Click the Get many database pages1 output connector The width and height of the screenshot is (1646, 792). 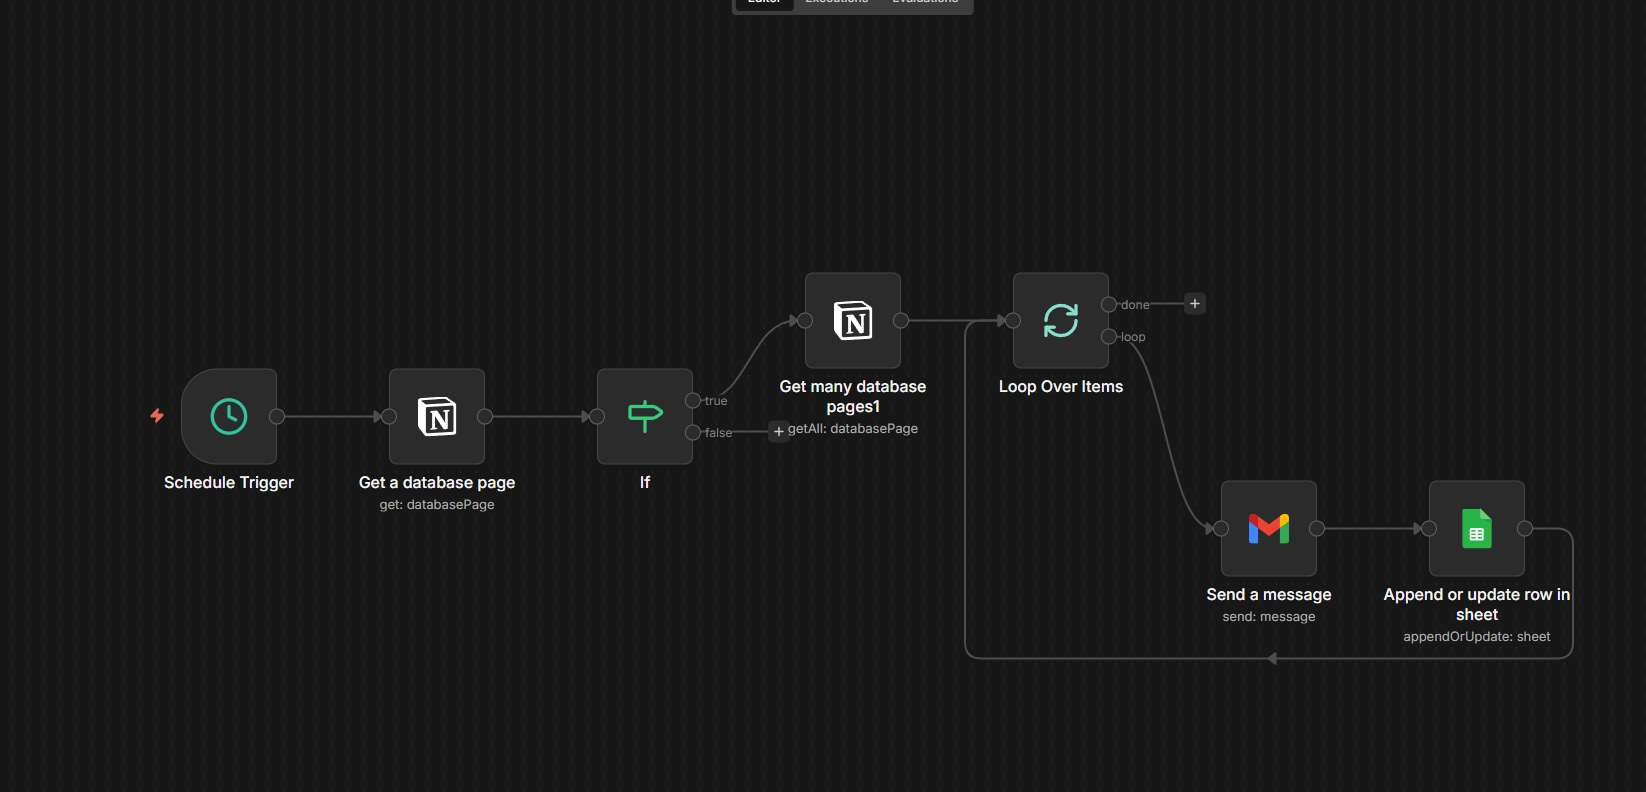tap(901, 320)
